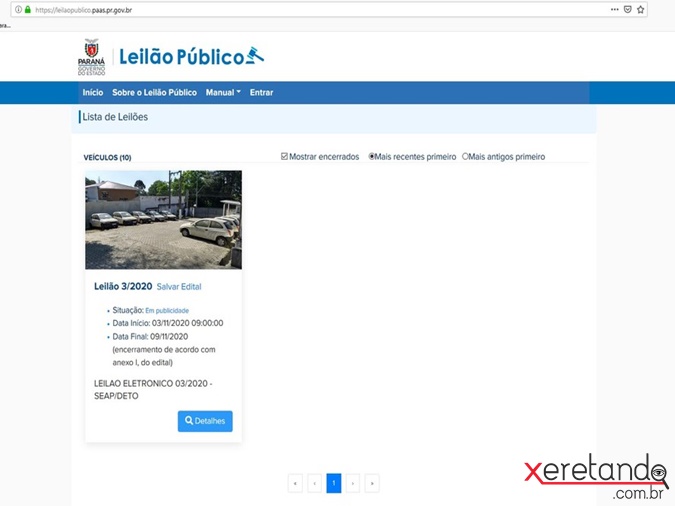The height and width of the screenshot is (506, 675).
Task: Open Sobre o Leilão Público page
Action: coord(154,93)
